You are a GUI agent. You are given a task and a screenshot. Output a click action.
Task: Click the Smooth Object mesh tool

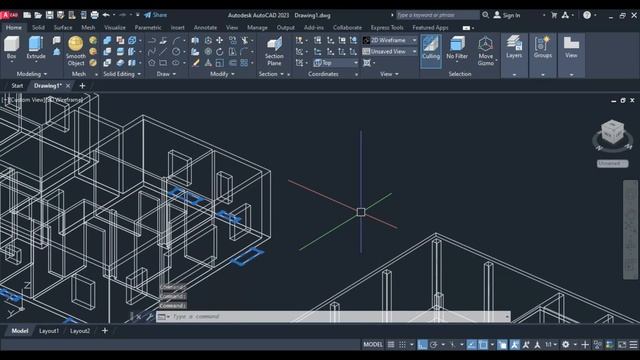tap(76, 51)
